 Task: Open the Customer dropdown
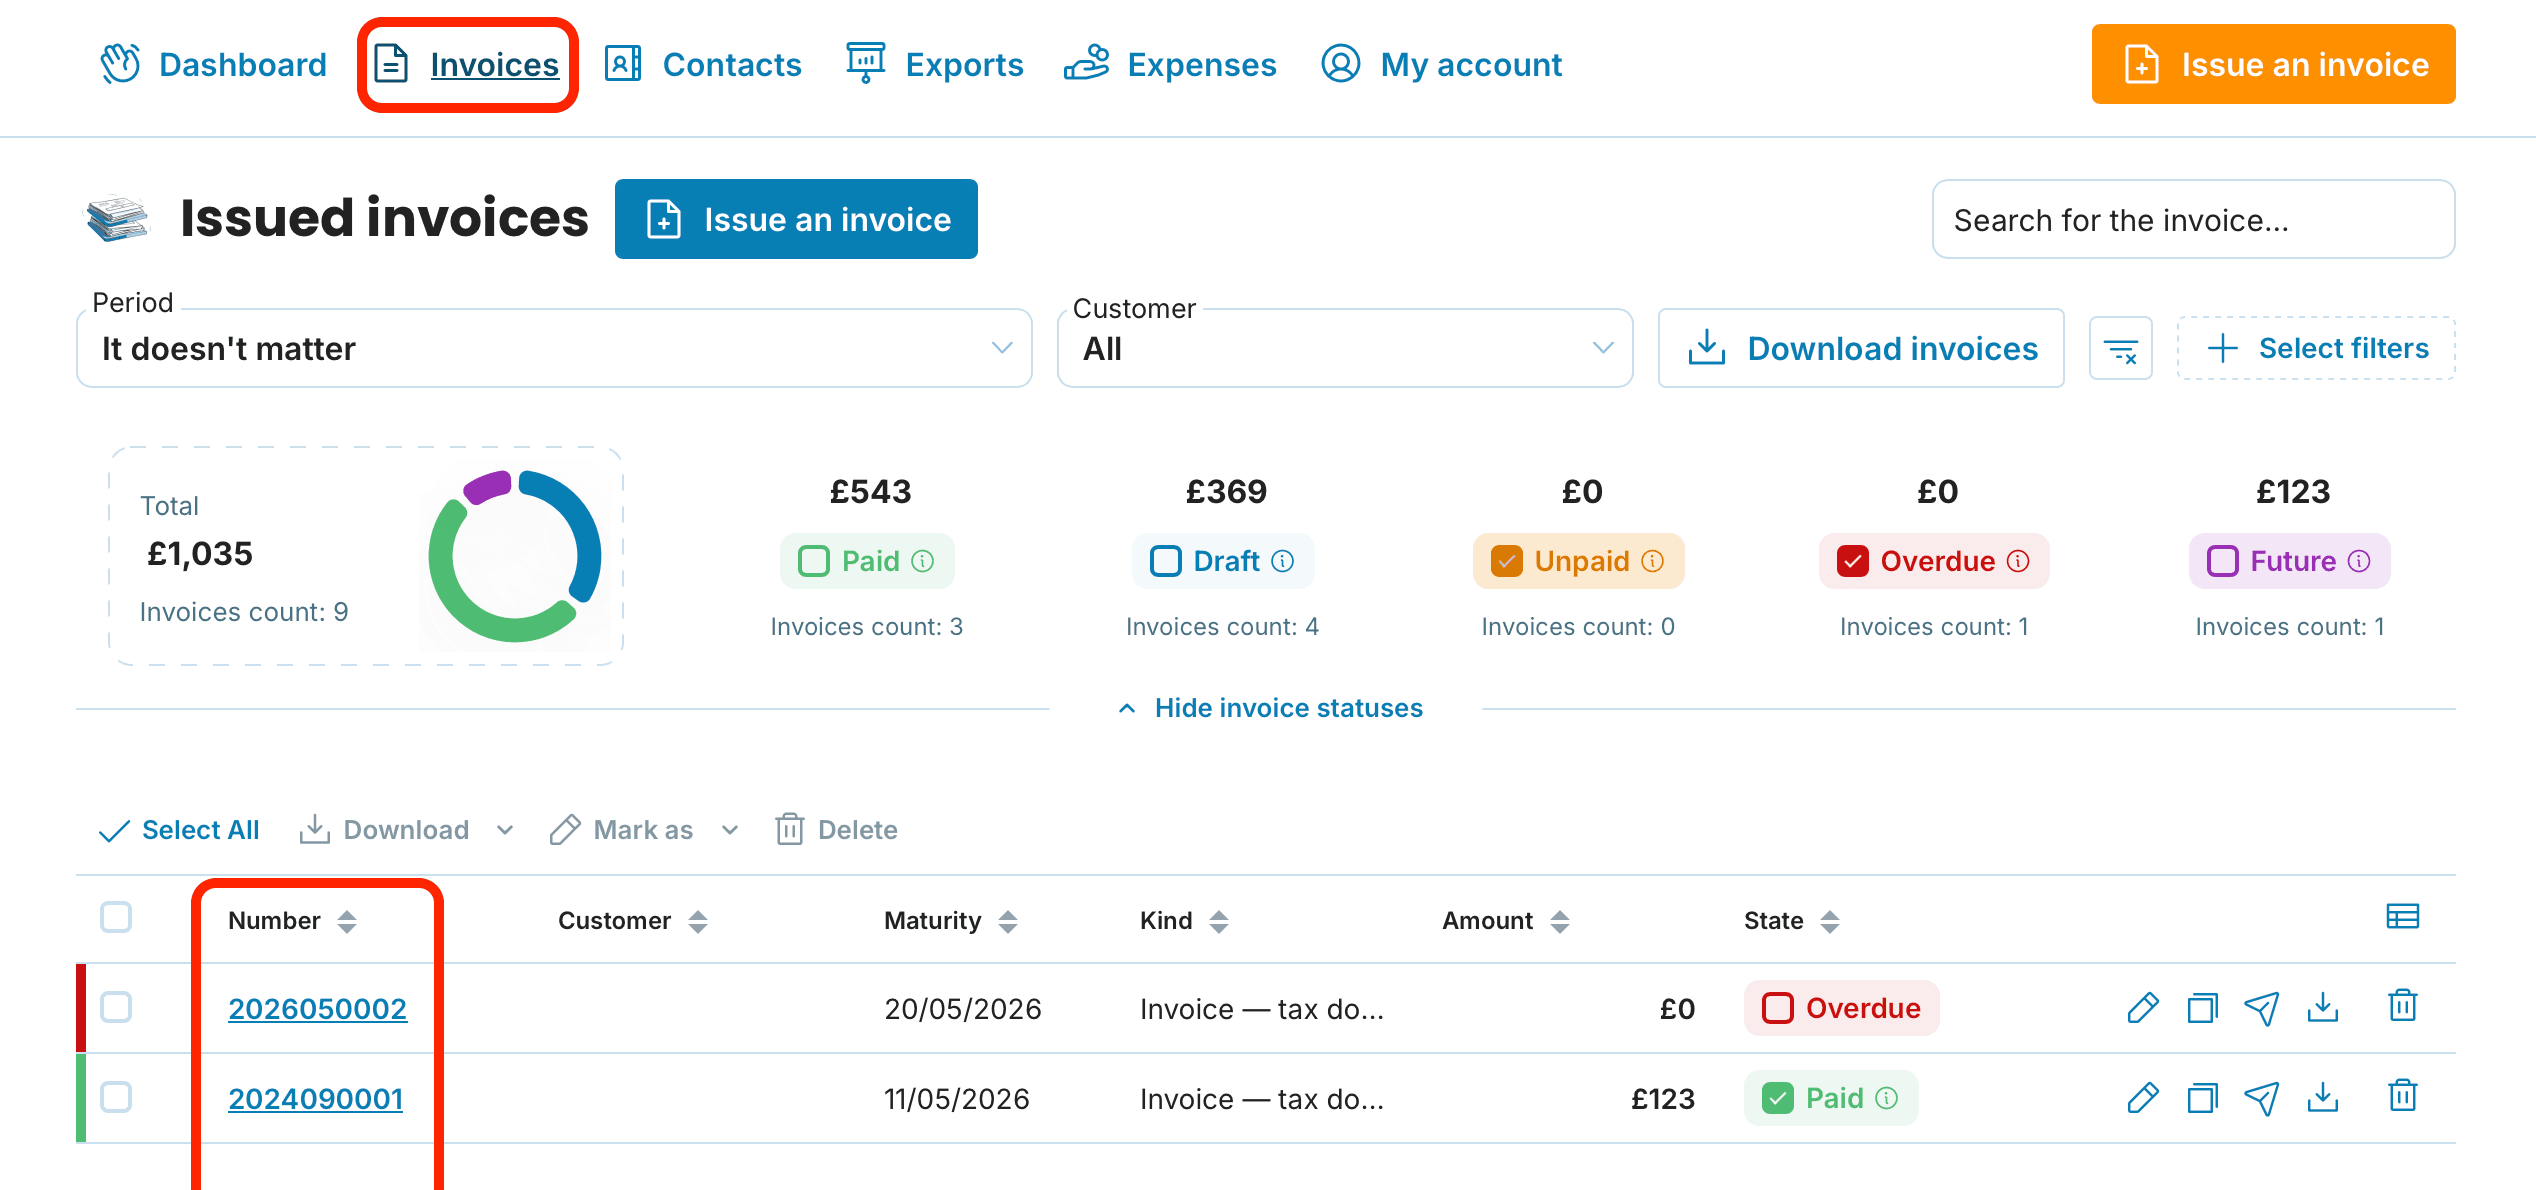(1345, 348)
